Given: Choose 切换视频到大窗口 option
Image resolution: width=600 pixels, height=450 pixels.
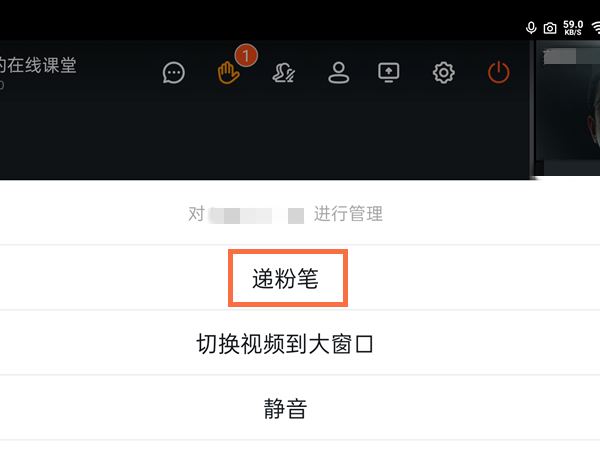Looking at the screenshot, I should pos(285,344).
